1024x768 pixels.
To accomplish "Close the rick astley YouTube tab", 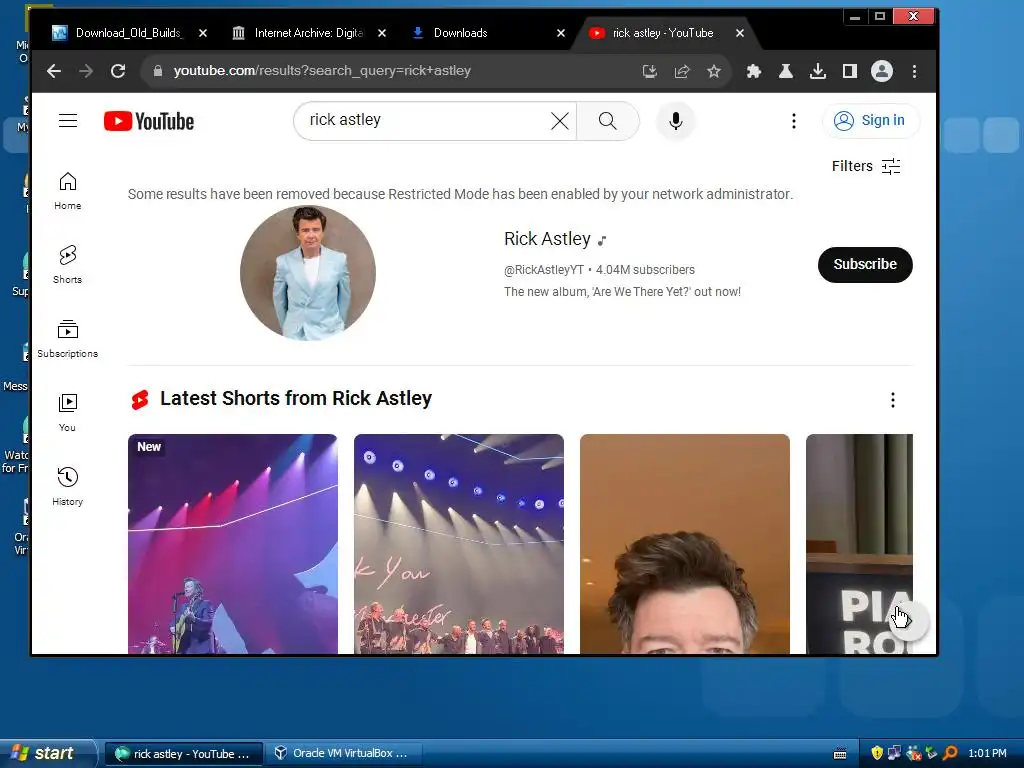I will click(x=740, y=33).
